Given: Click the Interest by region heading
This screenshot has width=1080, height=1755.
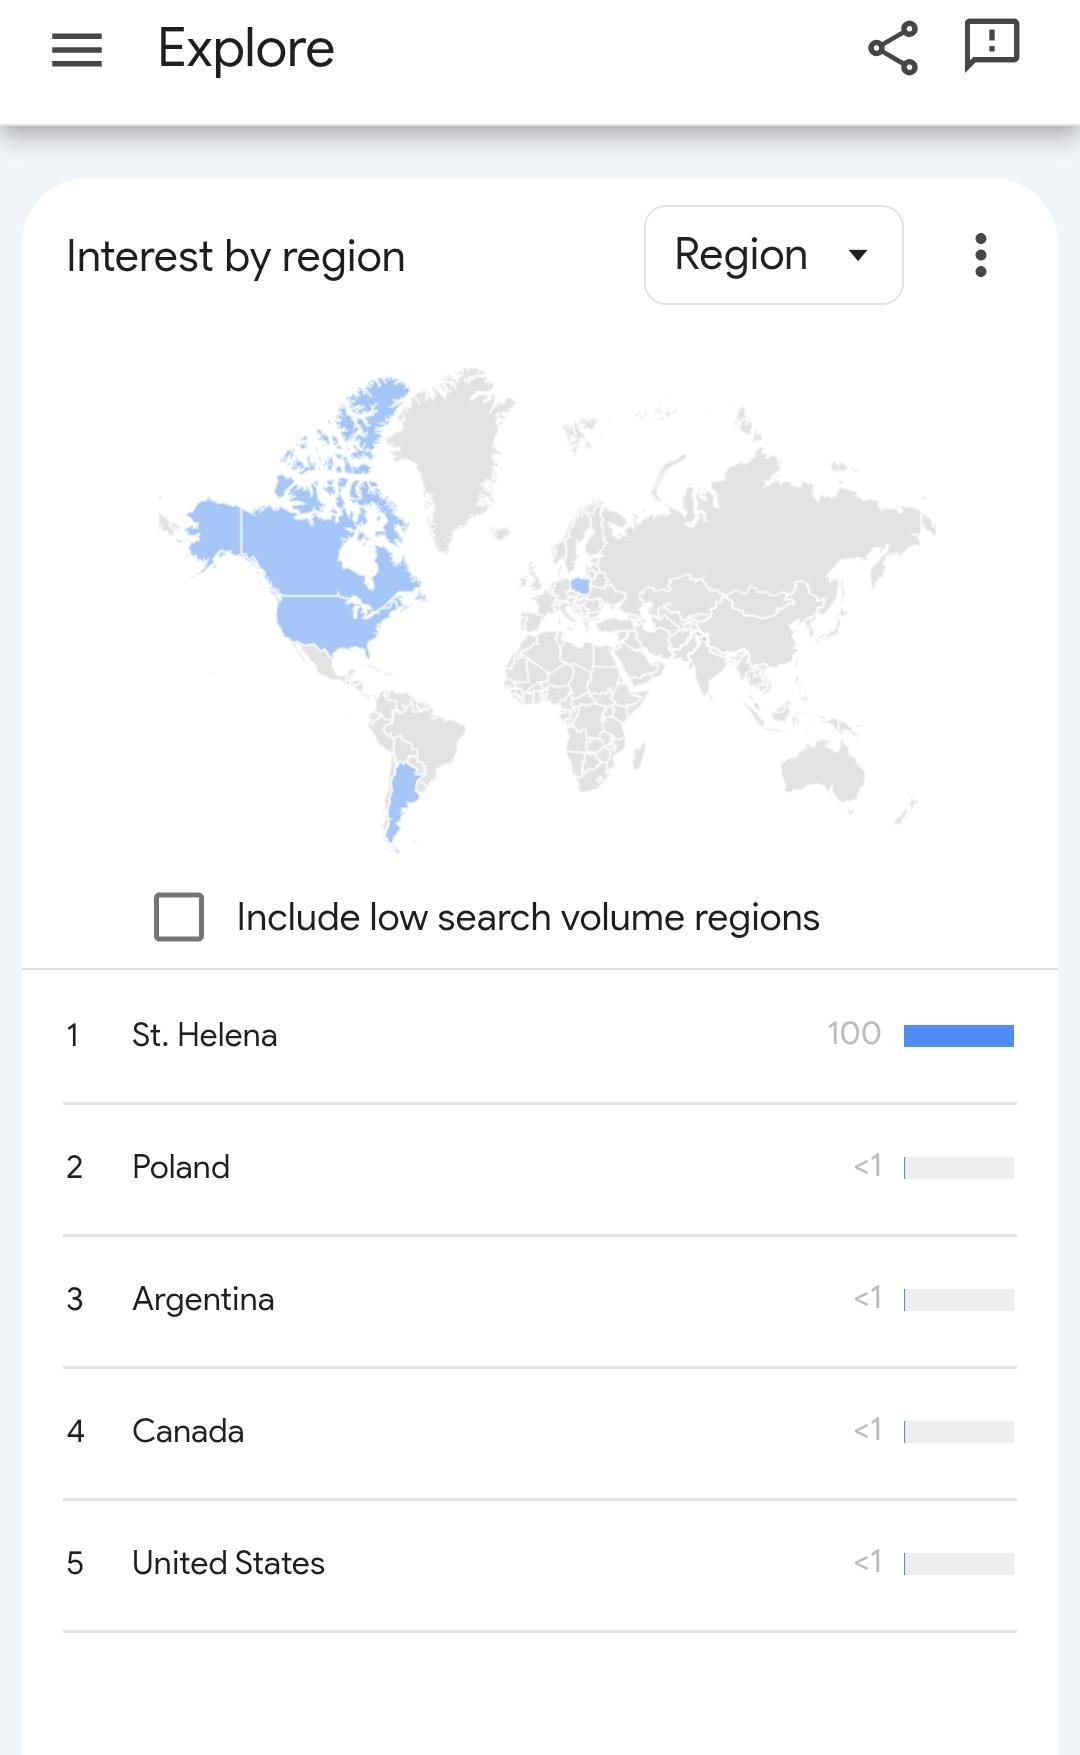Looking at the screenshot, I should (x=236, y=257).
